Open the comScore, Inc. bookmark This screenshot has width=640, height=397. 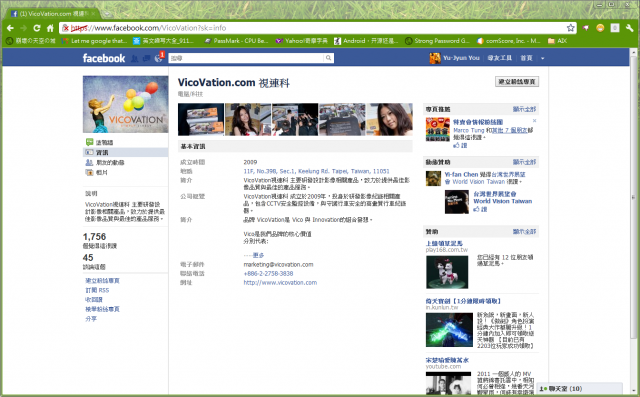tap(509, 41)
